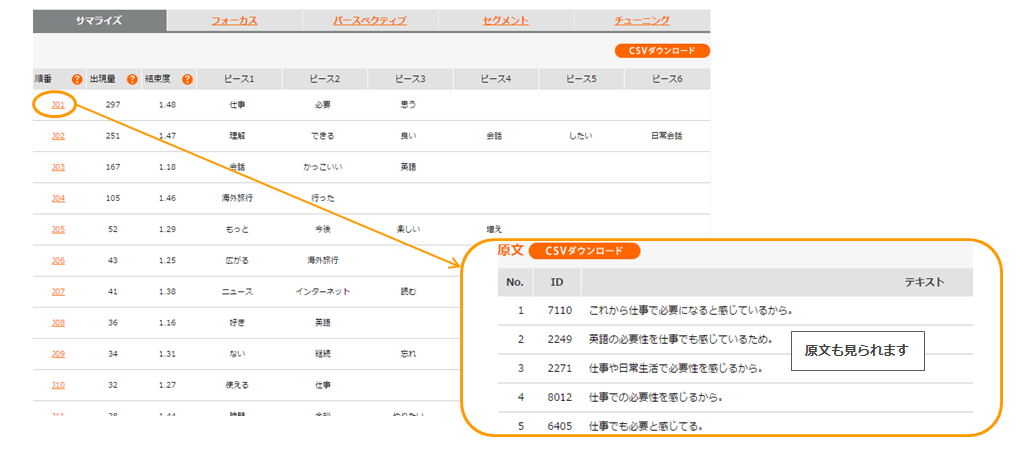
Task: Click the CSVダウンロード button next to 原文
Action: tap(584, 251)
